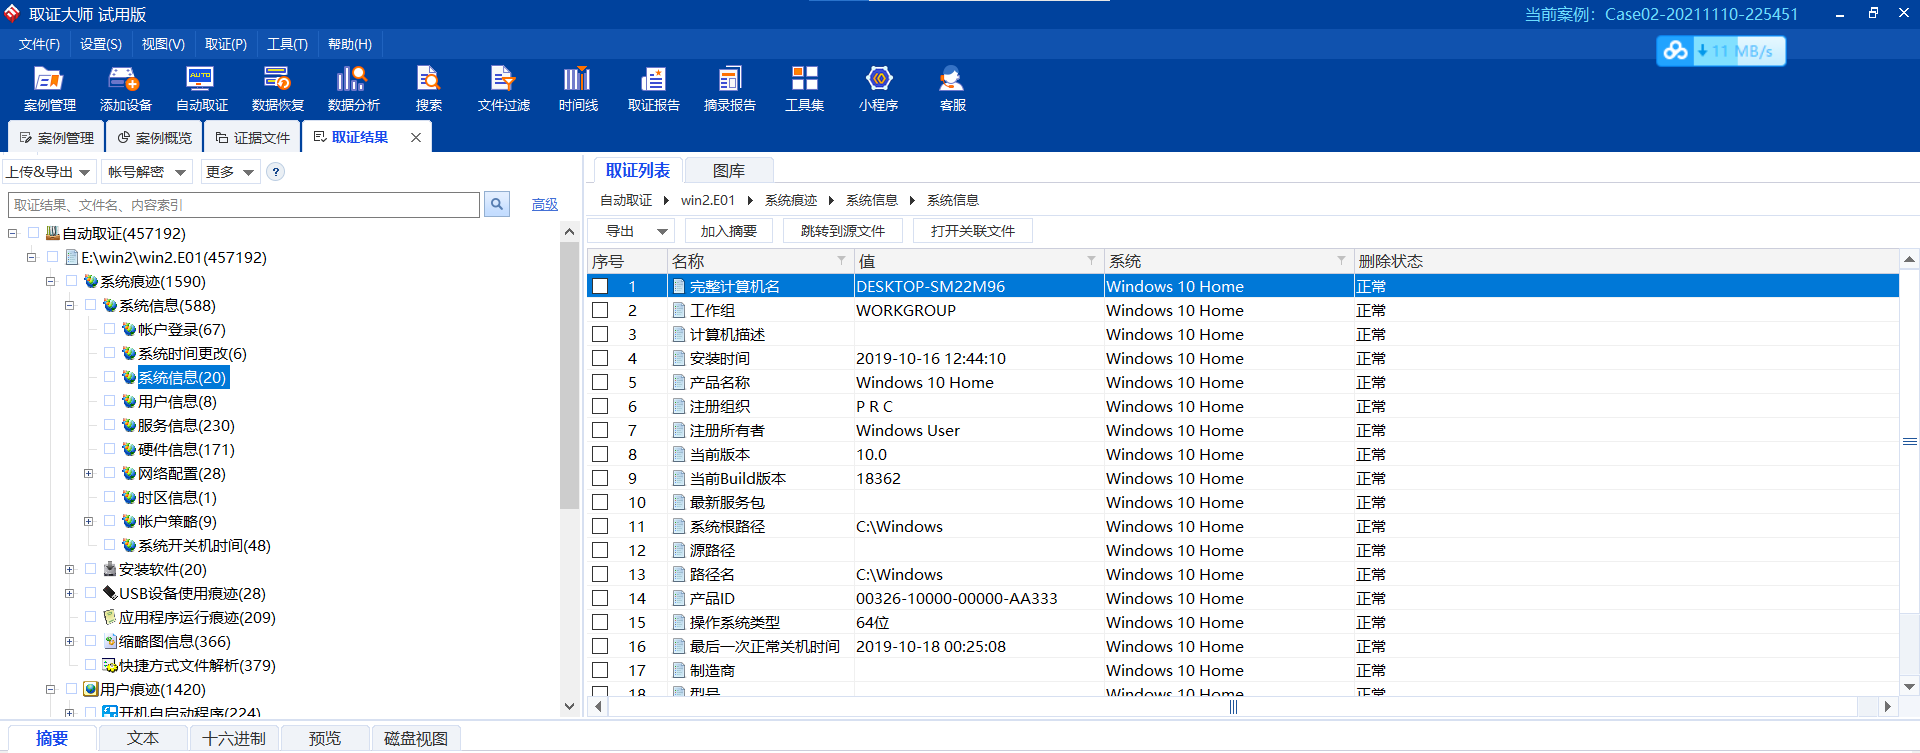Open the 更多 dropdown
This screenshot has width=1920, height=753.
pyautogui.click(x=230, y=172)
